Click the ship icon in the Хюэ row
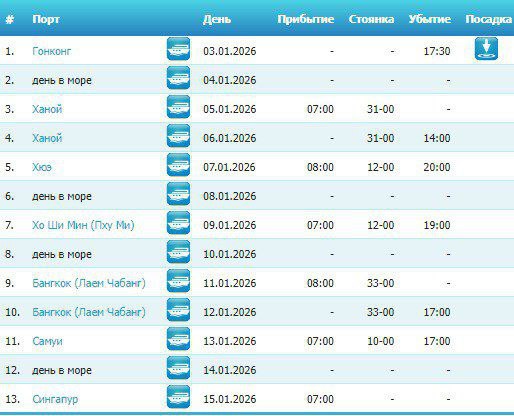 pos(178,165)
